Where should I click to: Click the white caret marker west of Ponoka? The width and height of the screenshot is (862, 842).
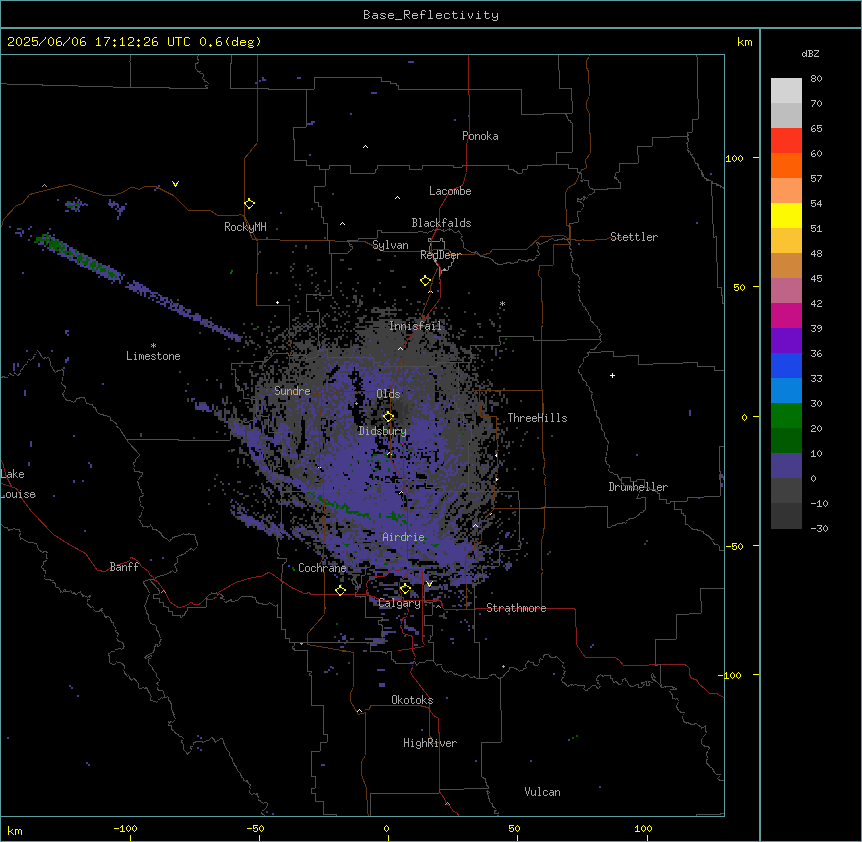coord(366,147)
